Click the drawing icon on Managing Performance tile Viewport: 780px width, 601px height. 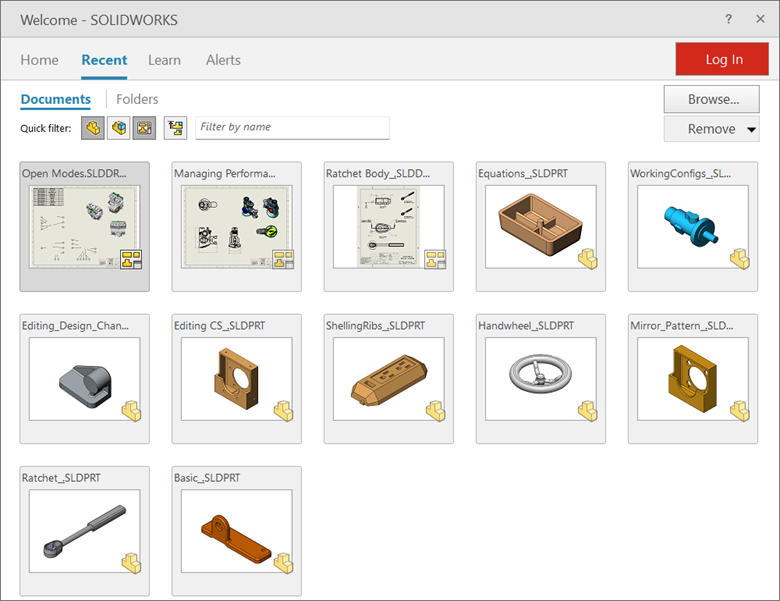pyautogui.click(x=284, y=259)
